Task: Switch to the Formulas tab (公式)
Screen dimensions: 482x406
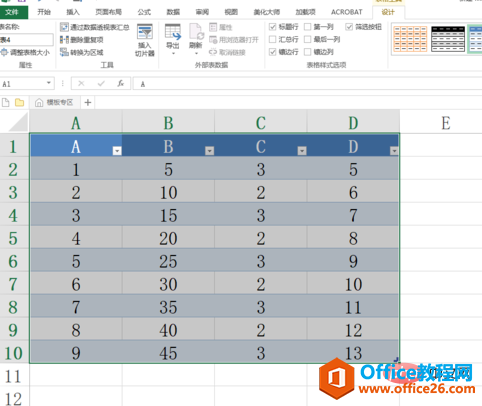Action: tap(144, 12)
